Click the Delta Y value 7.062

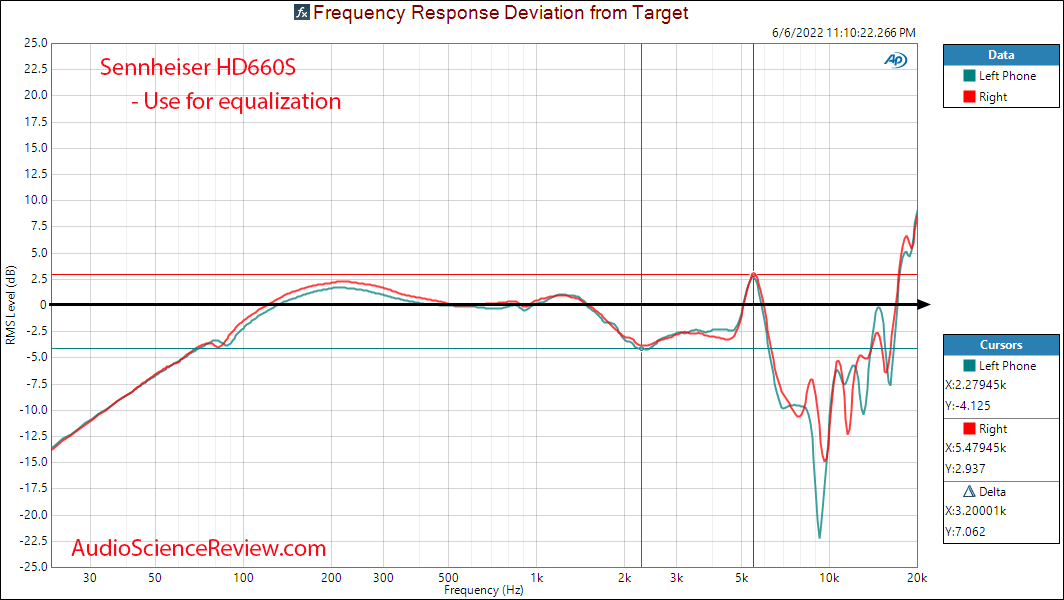[965, 532]
